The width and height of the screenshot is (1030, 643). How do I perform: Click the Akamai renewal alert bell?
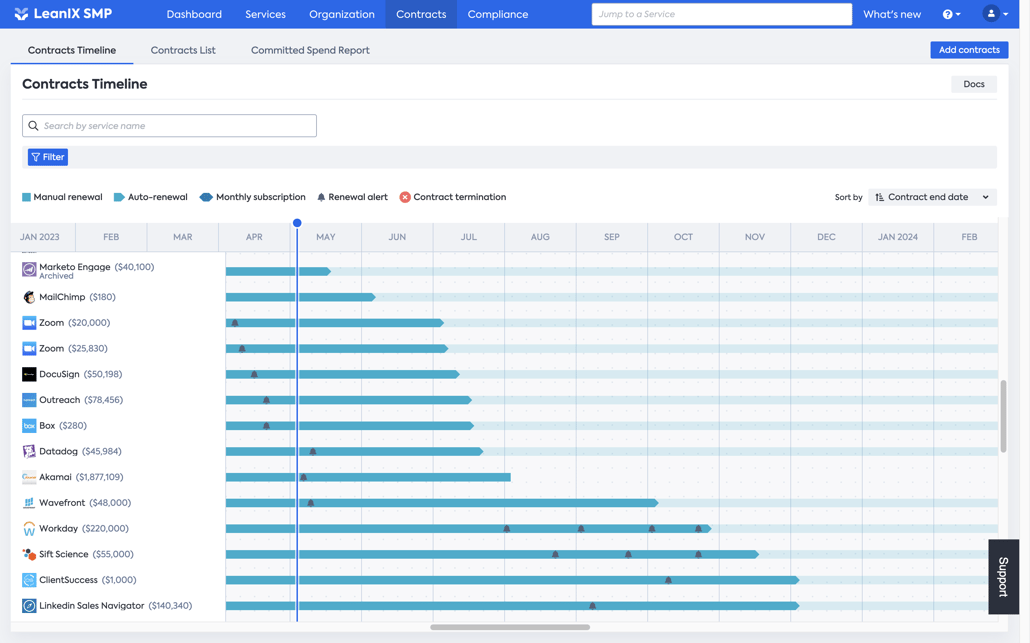[x=303, y=477]
